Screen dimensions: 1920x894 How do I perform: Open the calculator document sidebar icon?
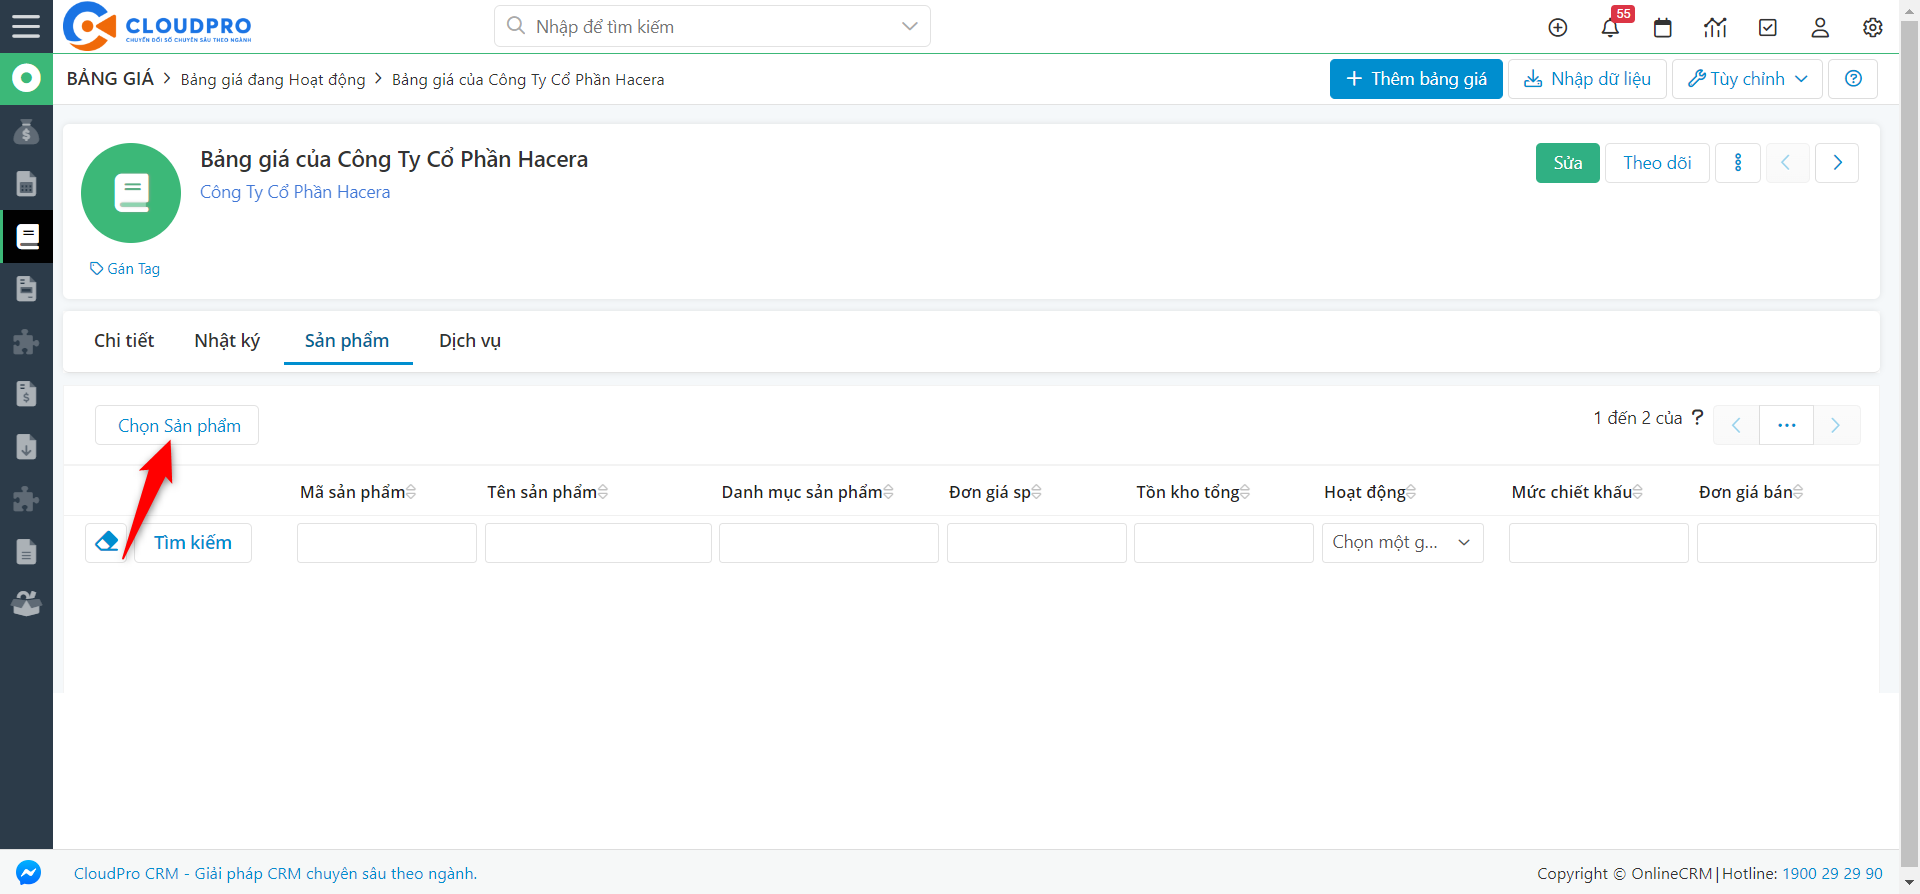tap(26, 184)
